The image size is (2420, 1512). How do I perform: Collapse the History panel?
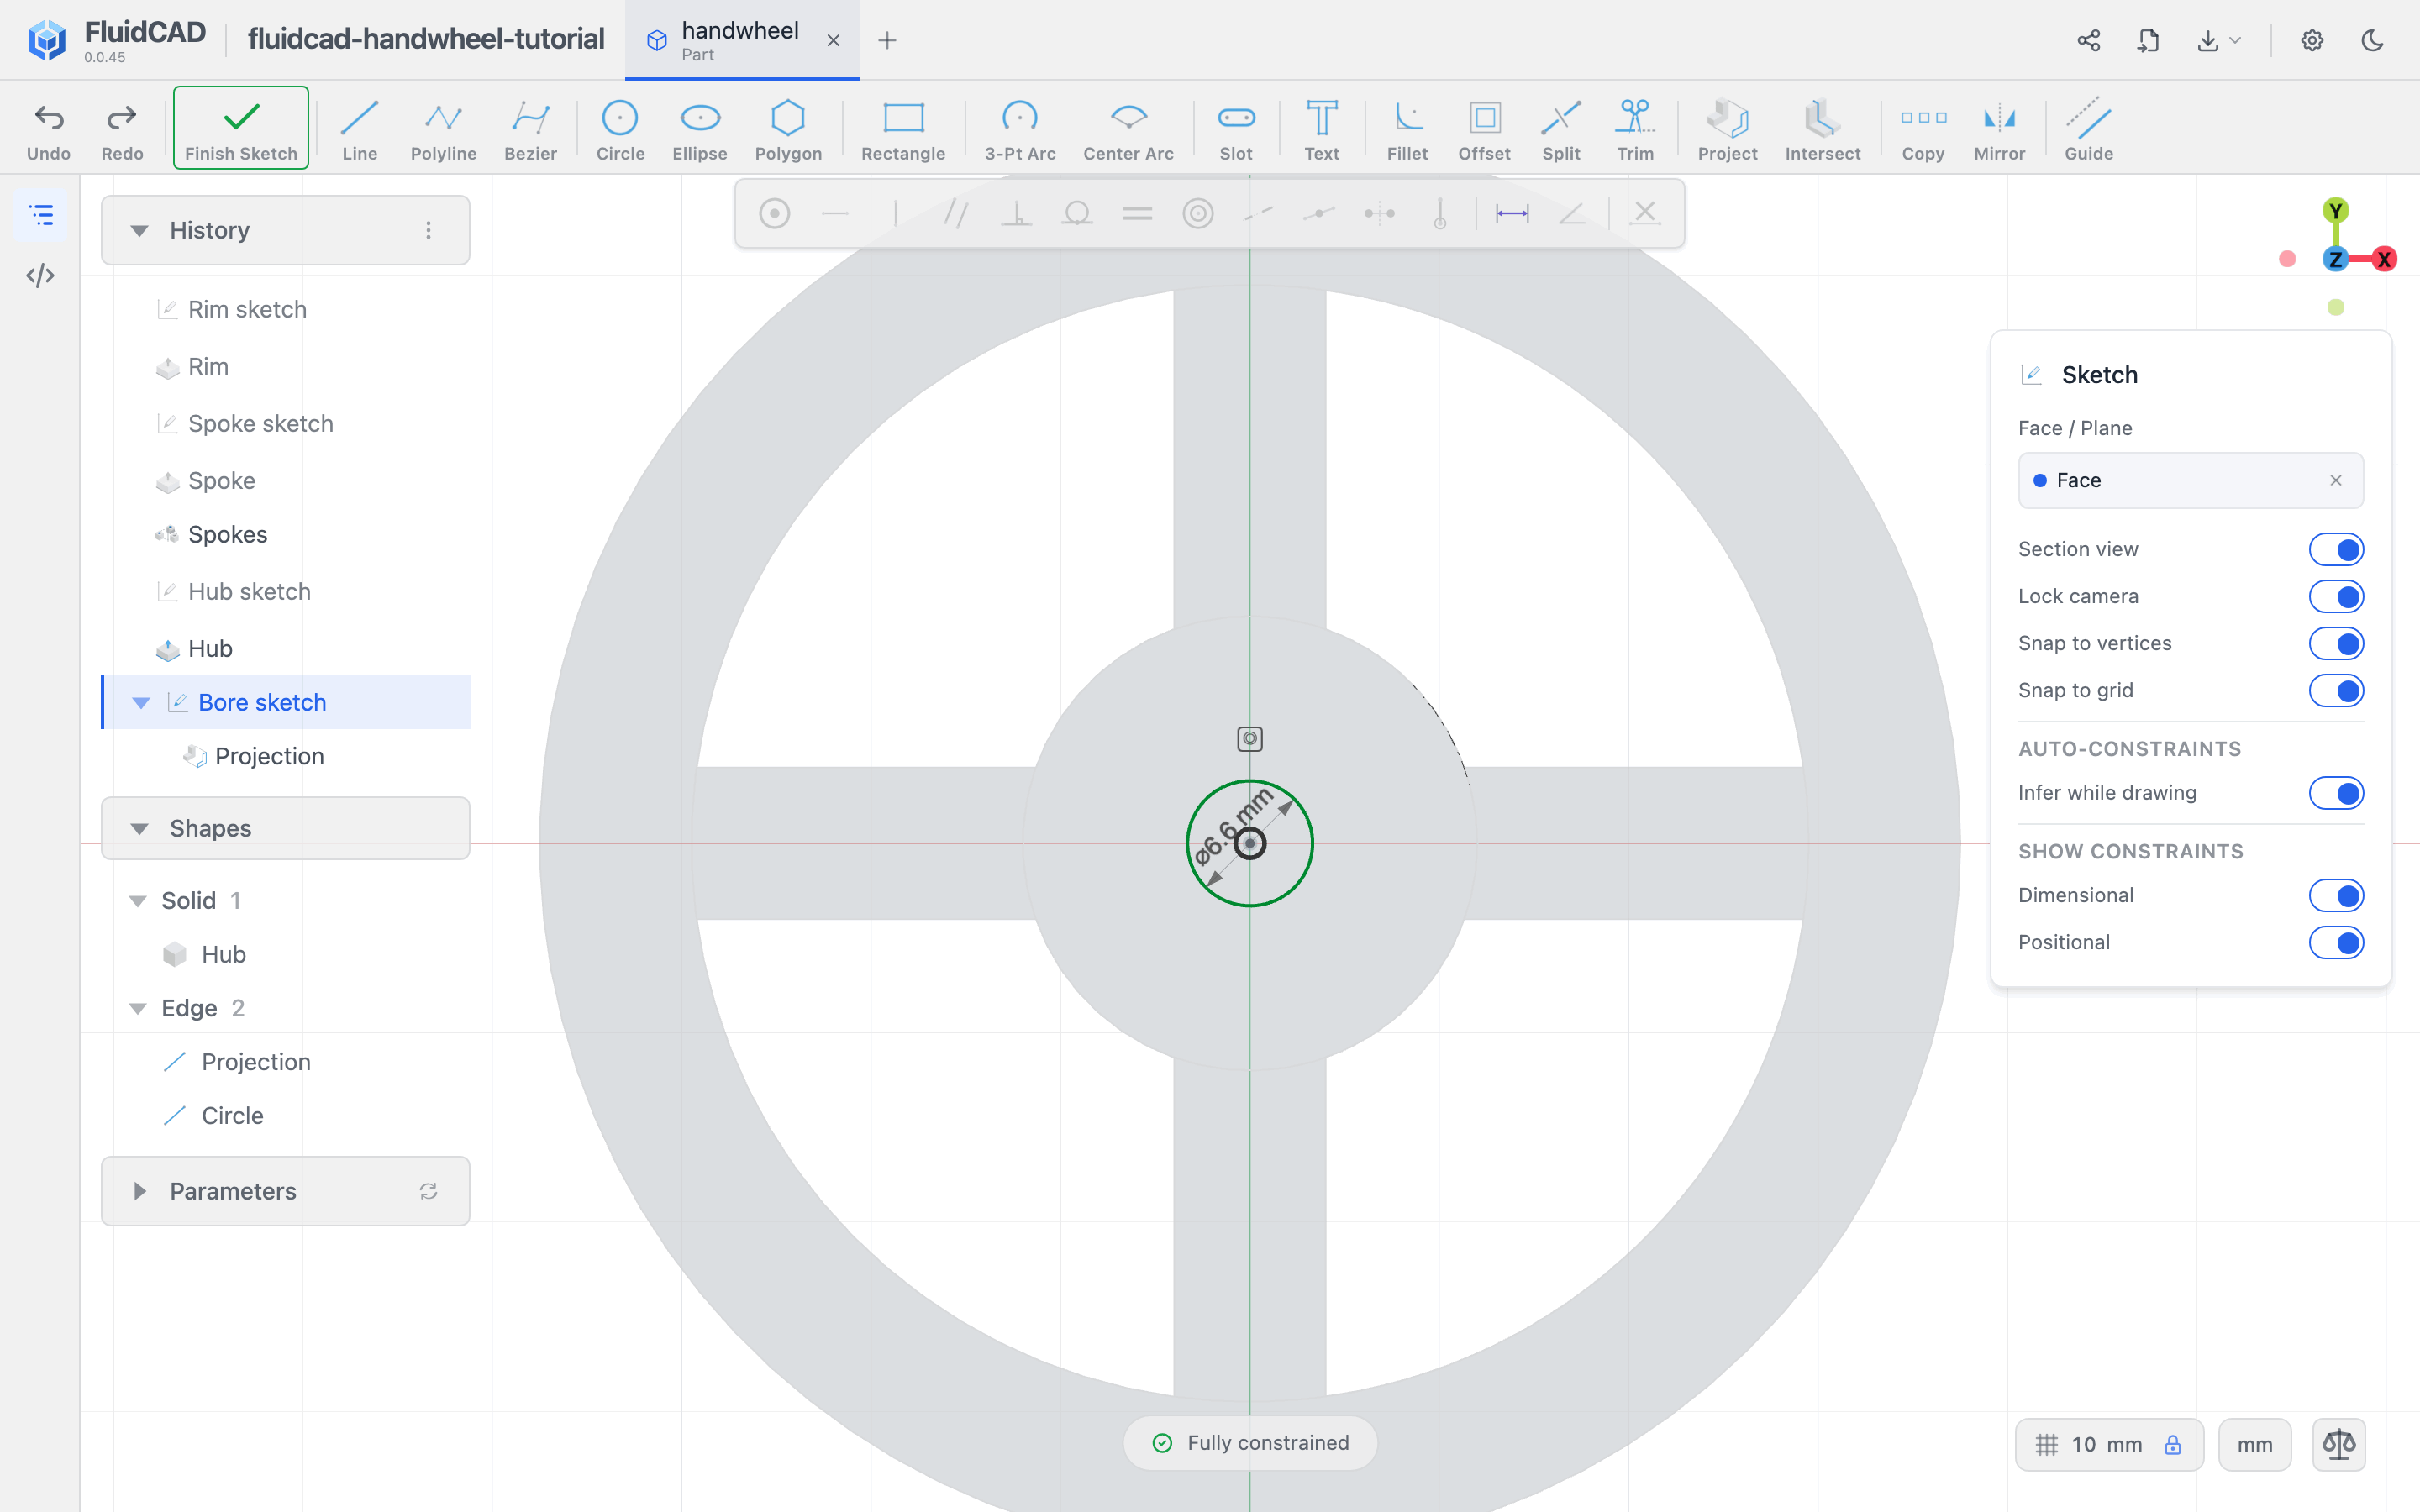[140, 230]
